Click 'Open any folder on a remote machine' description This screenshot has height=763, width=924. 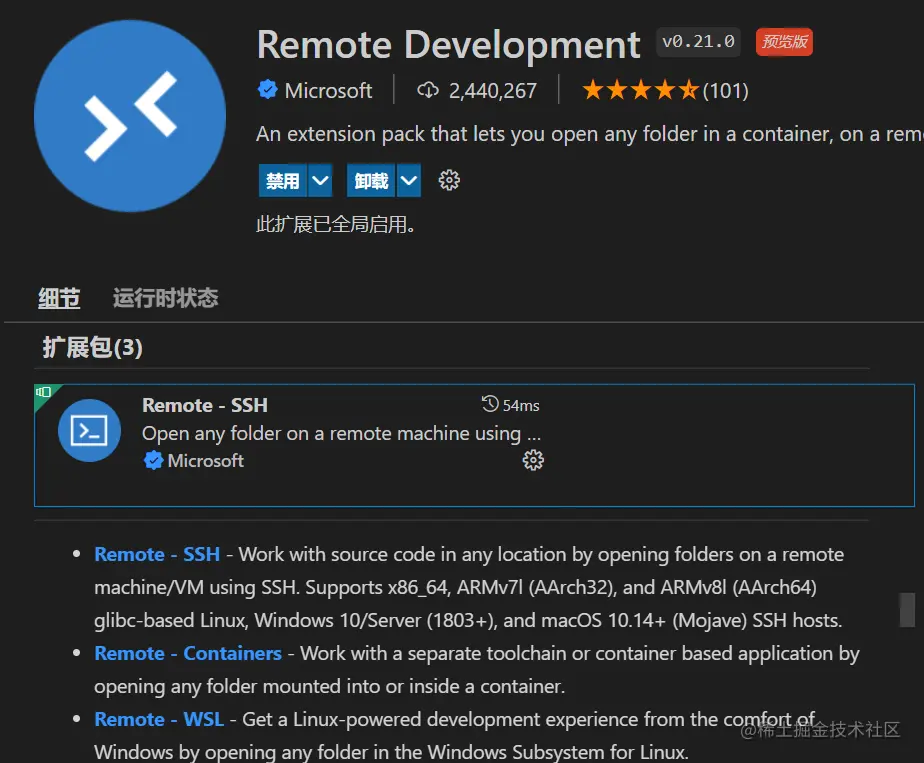pyautogui.click(x=342, y=434)
